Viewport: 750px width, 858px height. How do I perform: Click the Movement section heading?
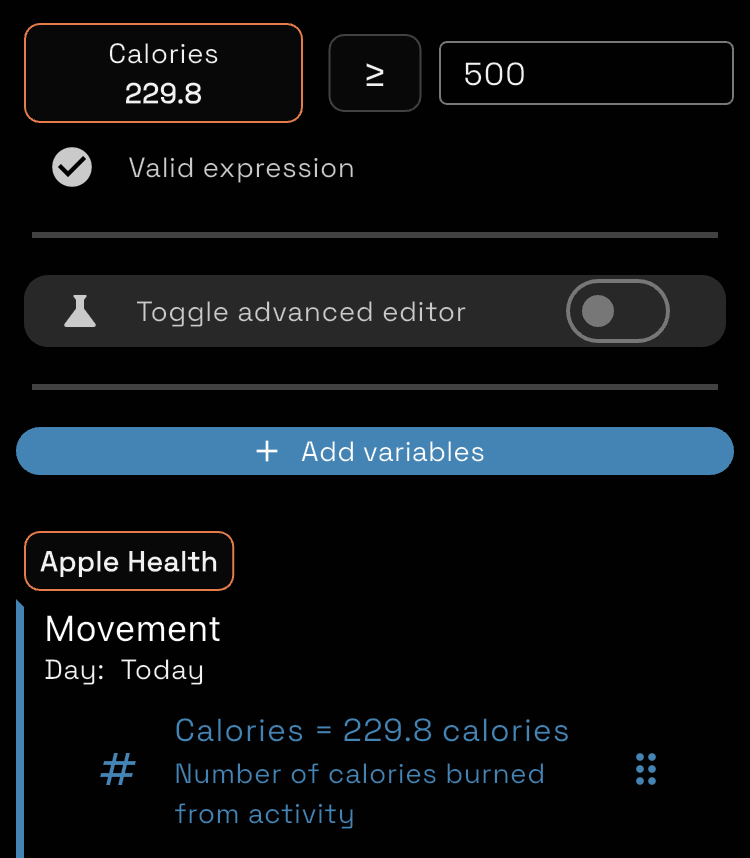click(132, 628)
